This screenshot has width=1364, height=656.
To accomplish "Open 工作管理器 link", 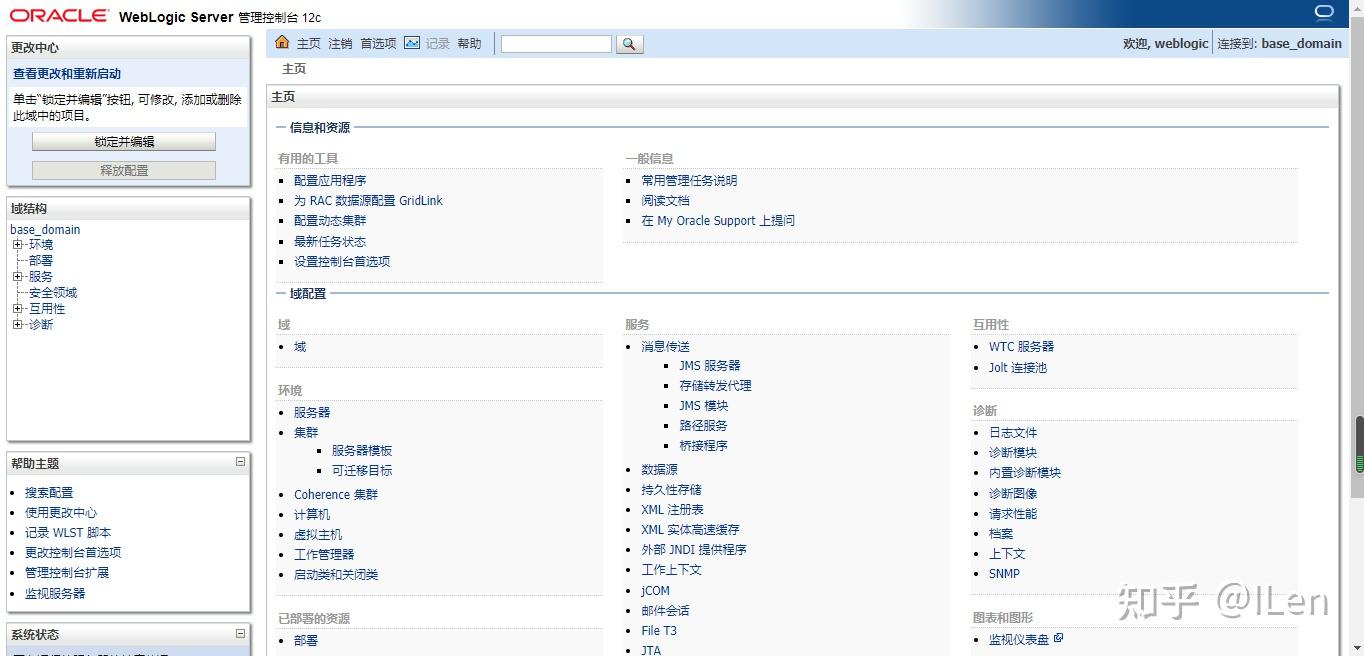I will coord(324,554).
